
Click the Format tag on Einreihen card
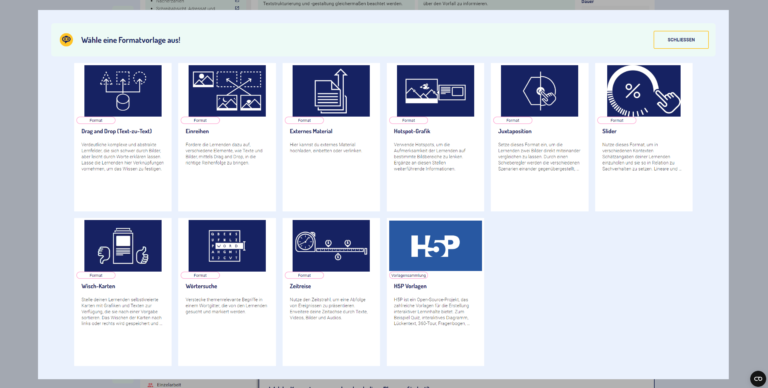(200, 120)
